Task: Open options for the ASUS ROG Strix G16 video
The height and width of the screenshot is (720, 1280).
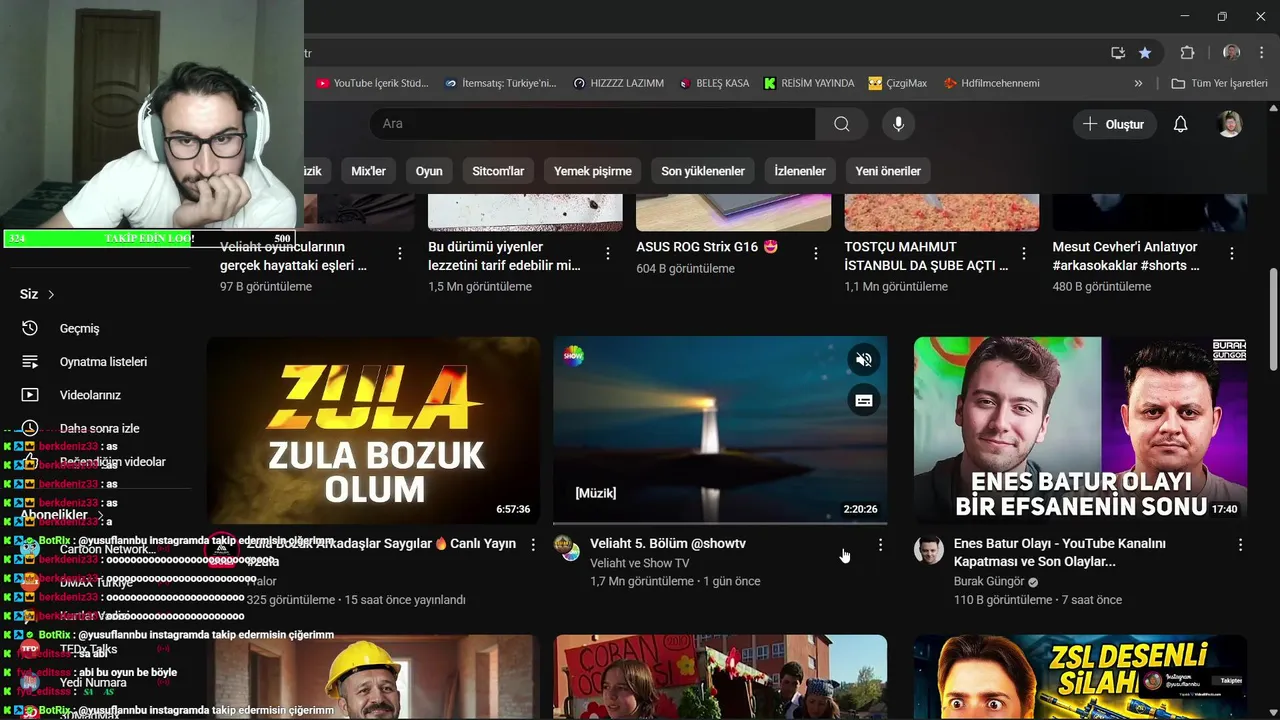Action: coord(816,254)
